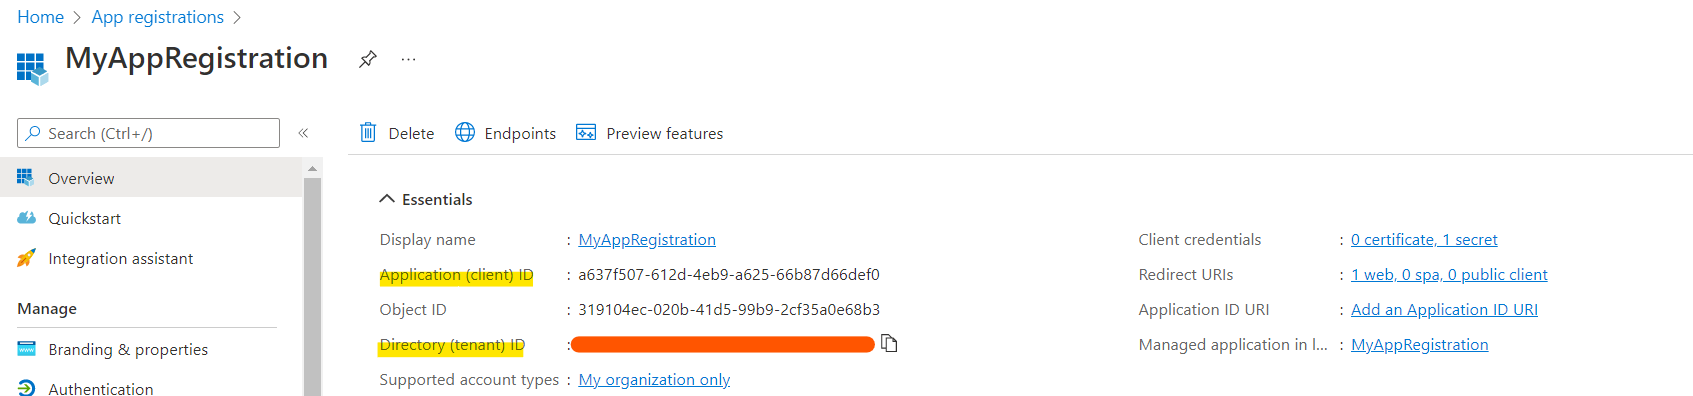
Task: Focus the Search (Ctrl+/) field
Action: coord(148,133)
